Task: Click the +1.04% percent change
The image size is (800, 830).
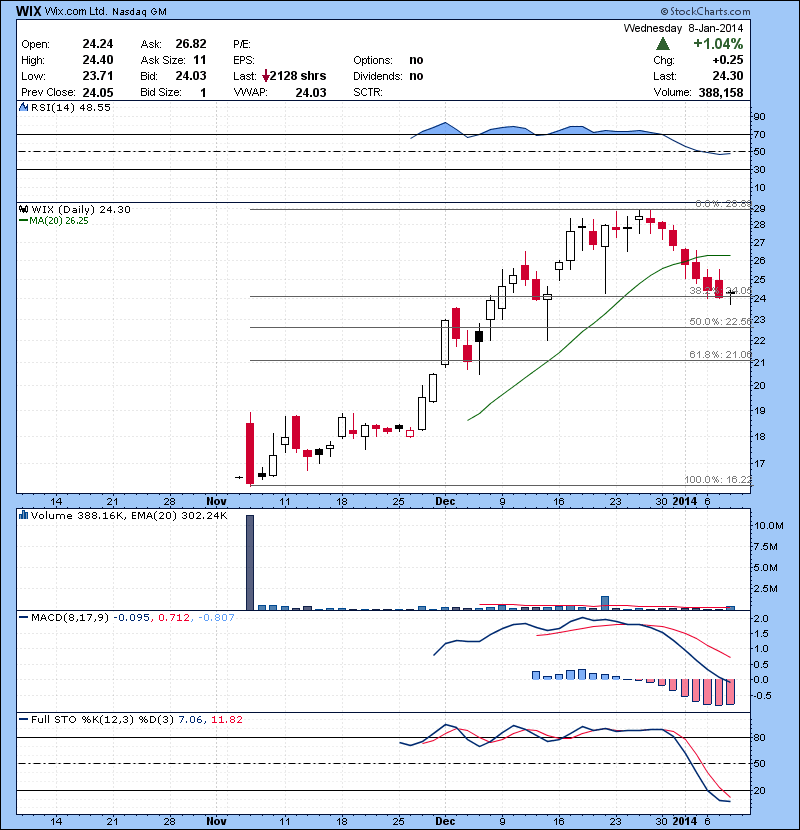Action: point(718,44)
